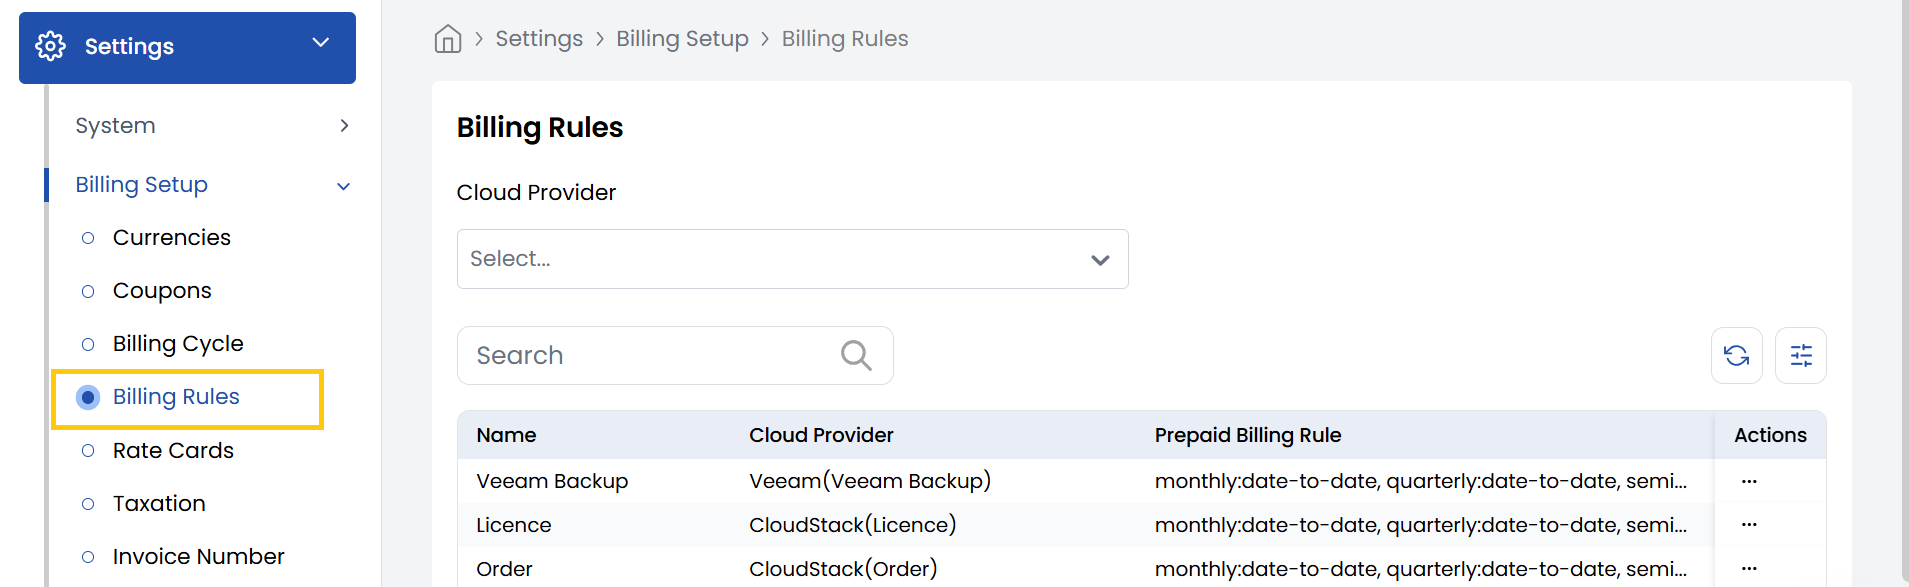Viewport: 1909px width, 587px height.
Task: Click the CloudStack(Order) provider cell
Action: [843, 569]
